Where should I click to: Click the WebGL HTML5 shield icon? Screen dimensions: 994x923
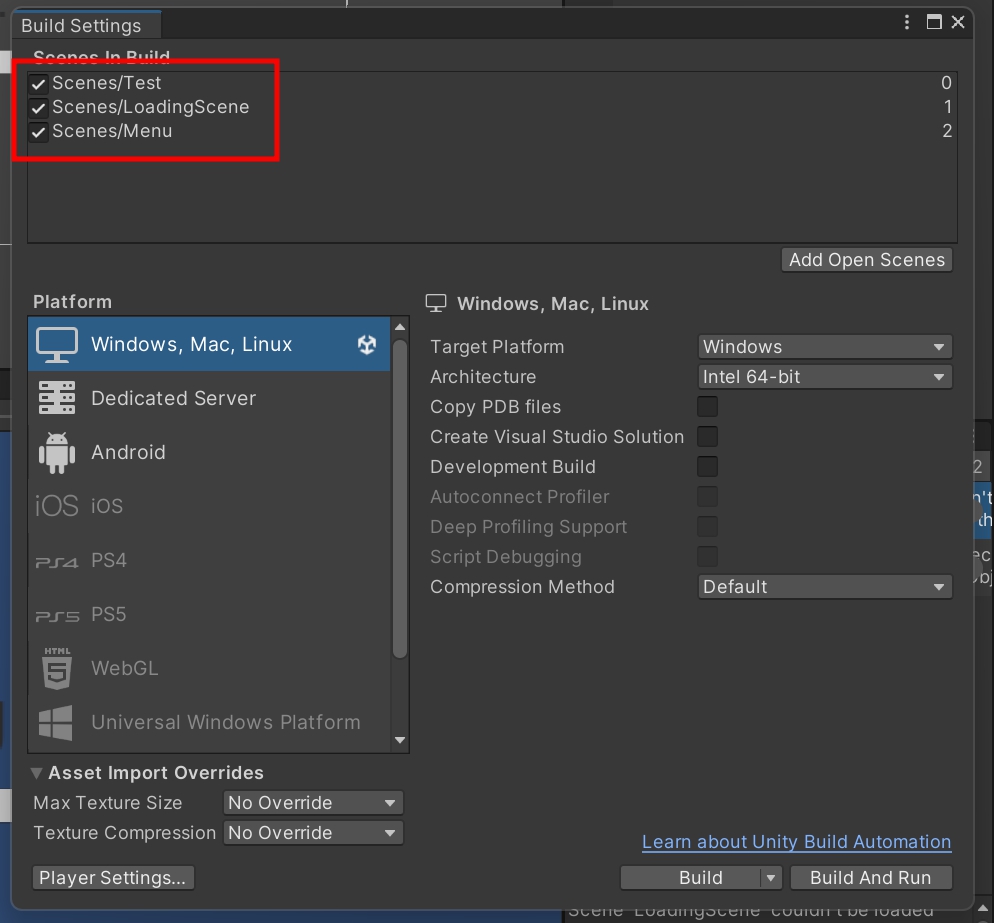[x=57, y=668]
